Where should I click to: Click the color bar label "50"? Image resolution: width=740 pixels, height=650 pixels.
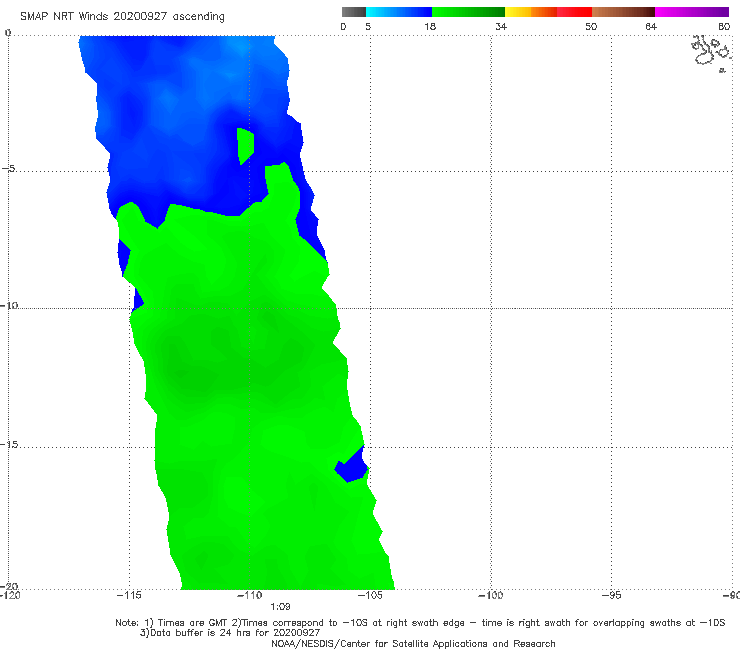[591, 27]
